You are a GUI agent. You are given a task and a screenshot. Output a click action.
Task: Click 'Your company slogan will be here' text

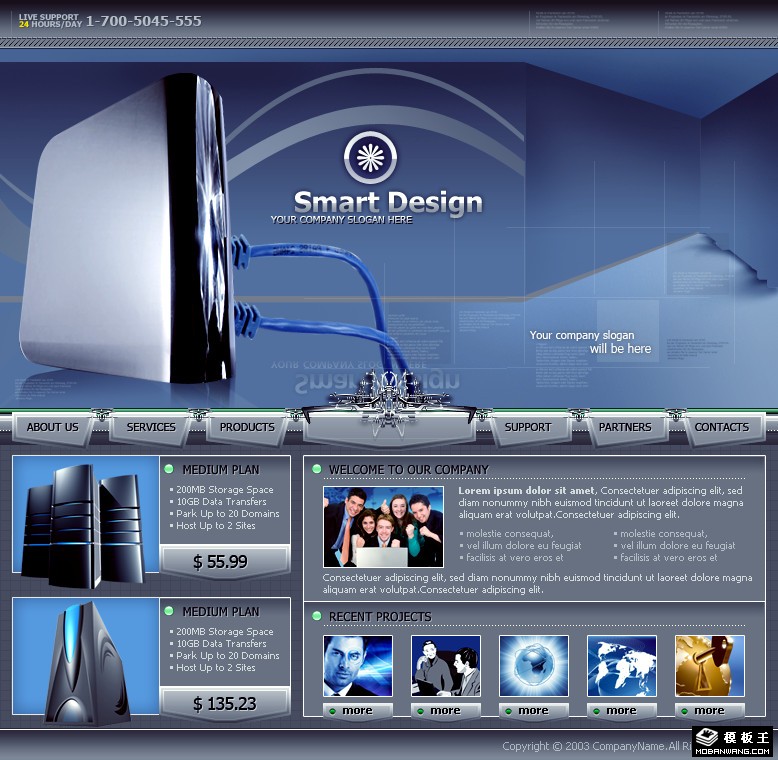[590, 342]
